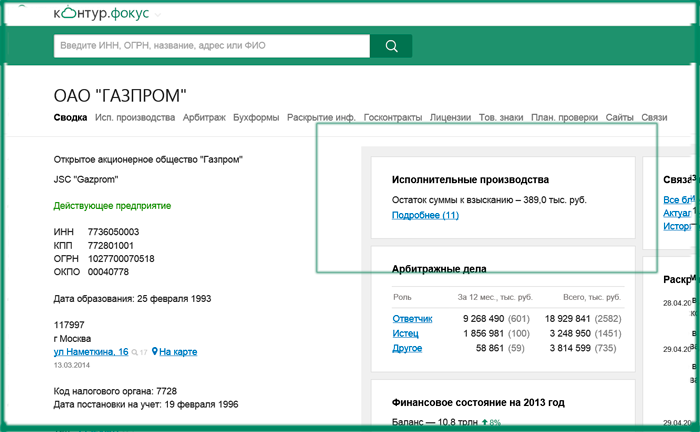Click the line Код налогового органа: 7728
Image resolution: width=700 pixels, height=432 pixels.
(x=115, y=391)
